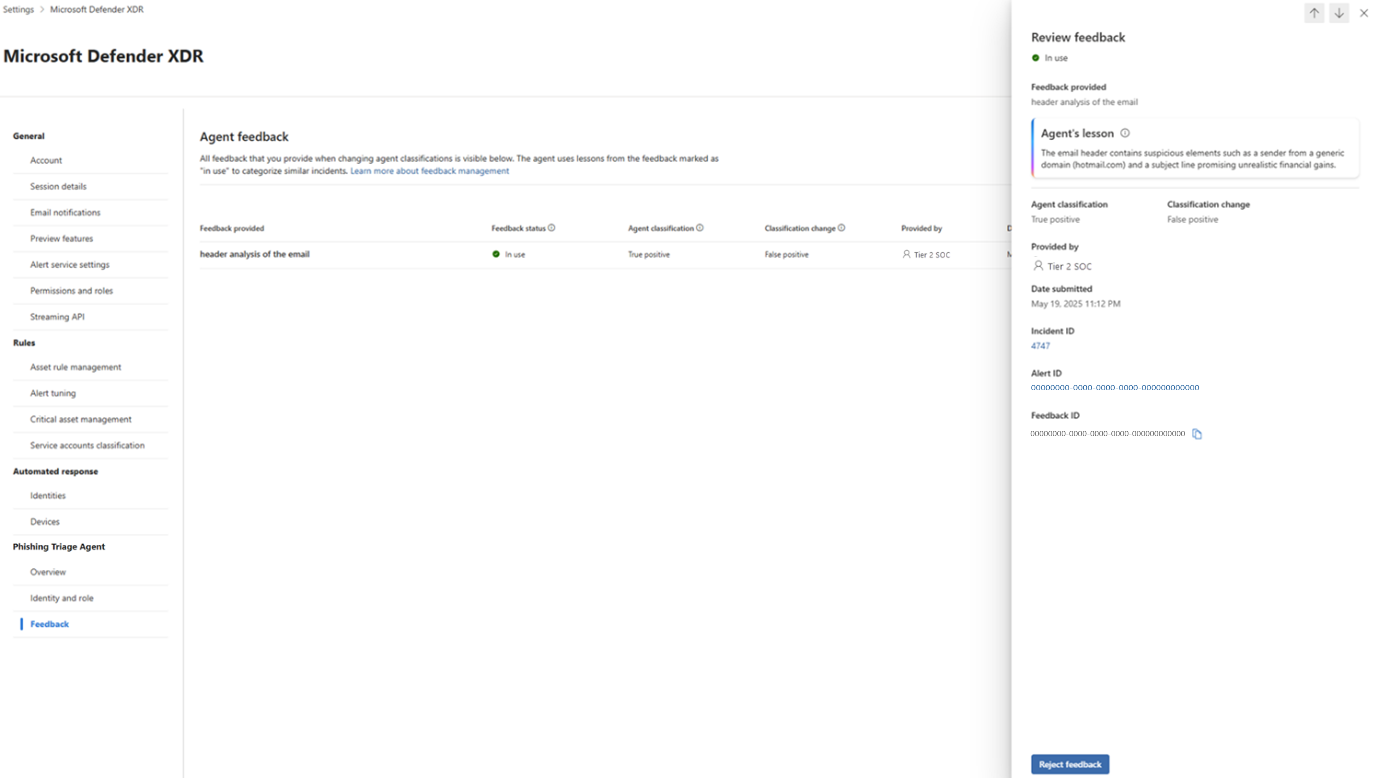Click the Feedback ID value text
This screenshot has width=1379, height=778.
tap(1108, 434)
